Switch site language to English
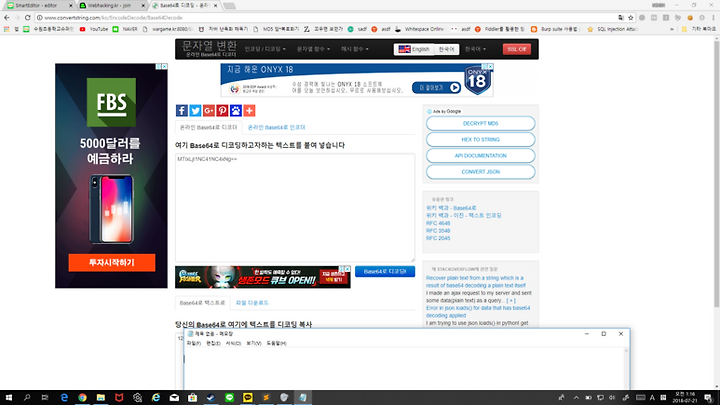 click(414, 49)
